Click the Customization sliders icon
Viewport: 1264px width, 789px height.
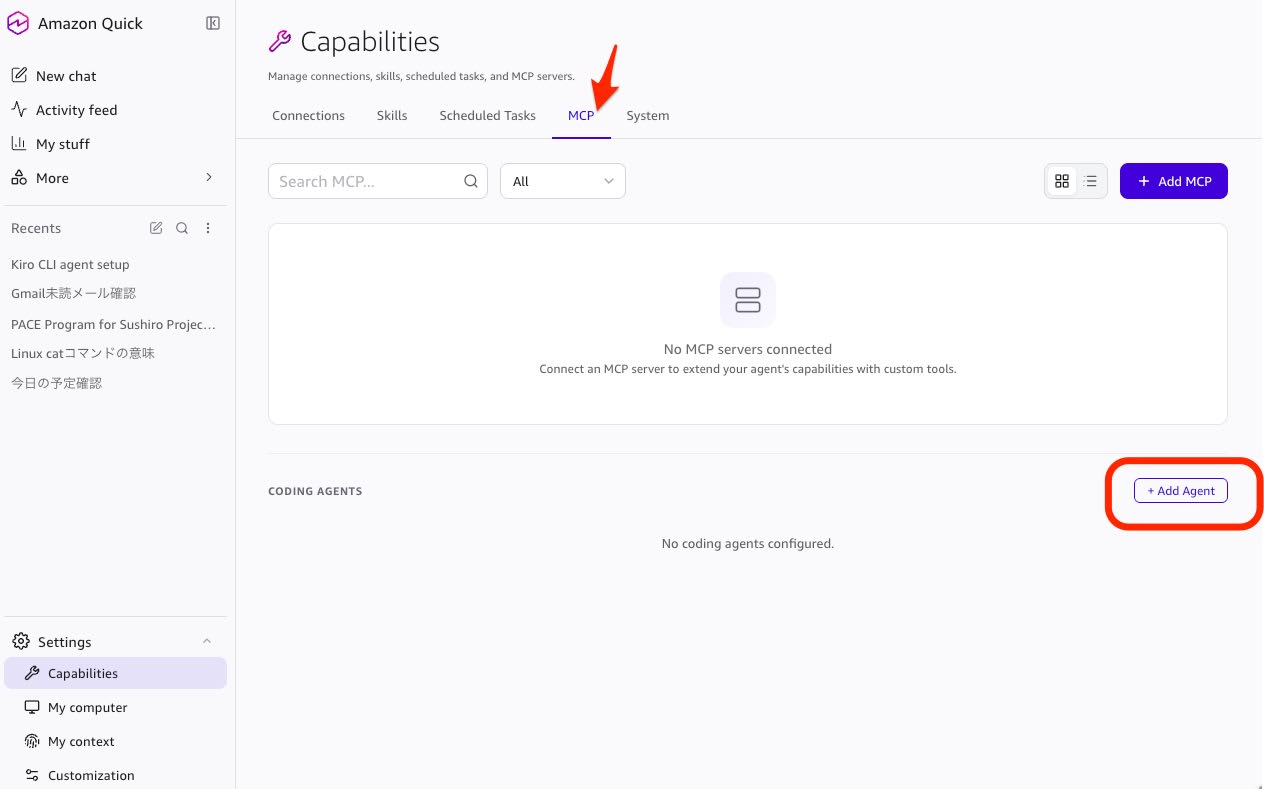coord(31,775)
